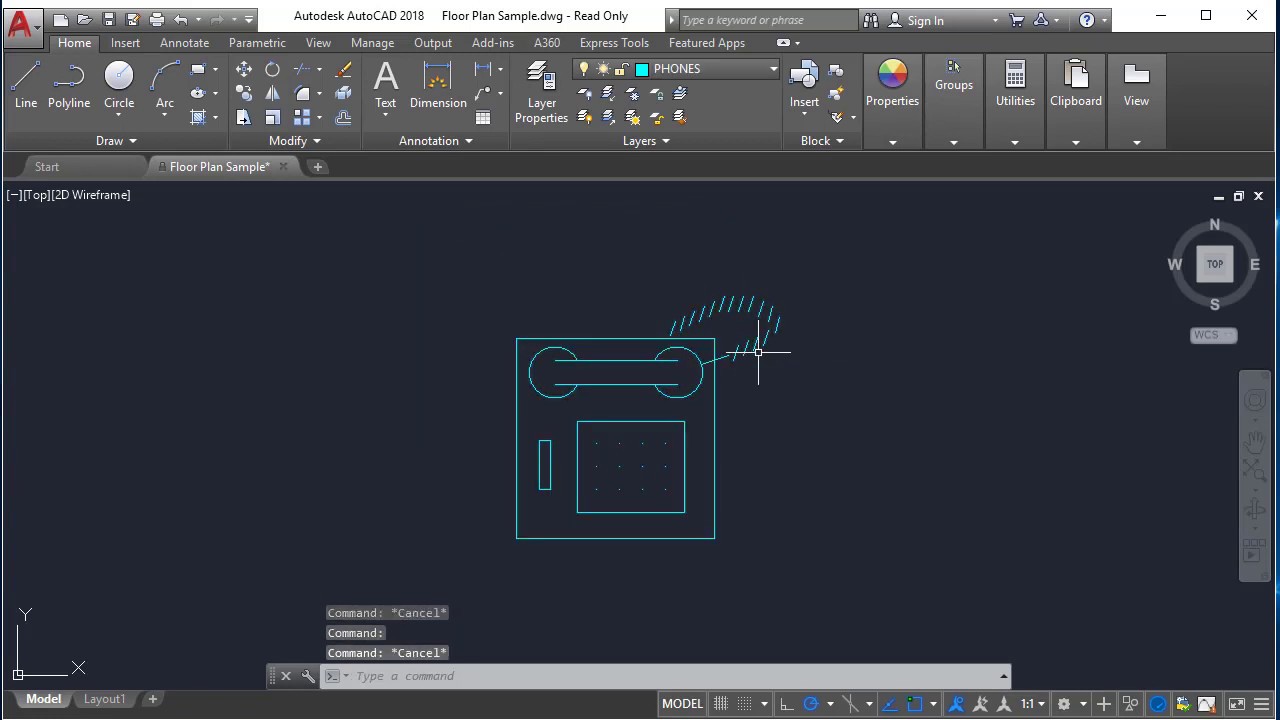Toggle PHONES layer lock icon

[621, 69]
